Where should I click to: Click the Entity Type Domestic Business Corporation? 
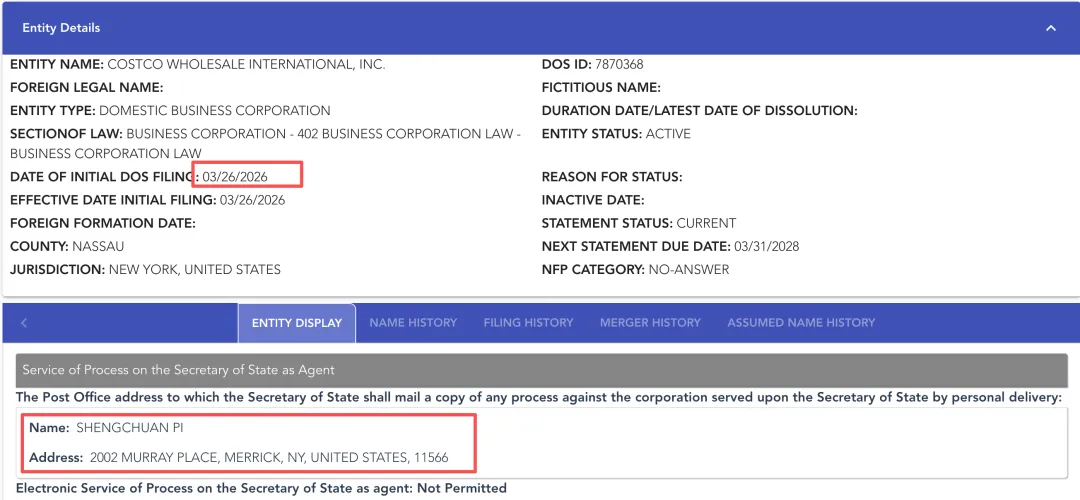(215, 111)
